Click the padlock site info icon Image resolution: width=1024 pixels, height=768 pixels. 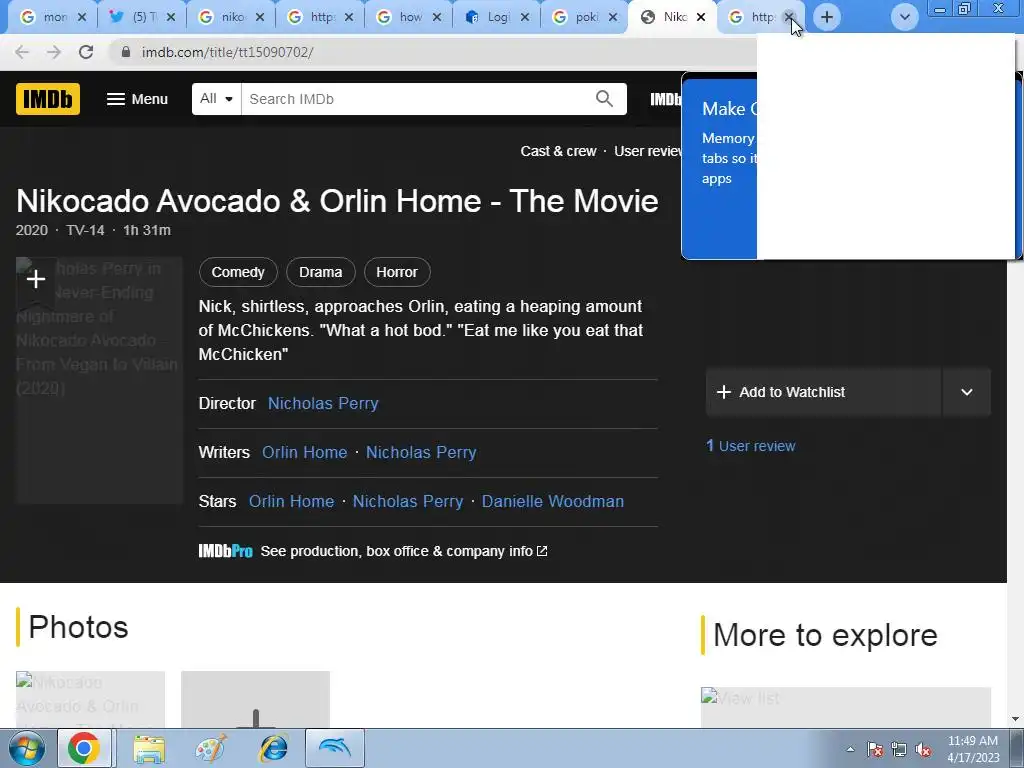pyautogui.click(x=125, y=52)
